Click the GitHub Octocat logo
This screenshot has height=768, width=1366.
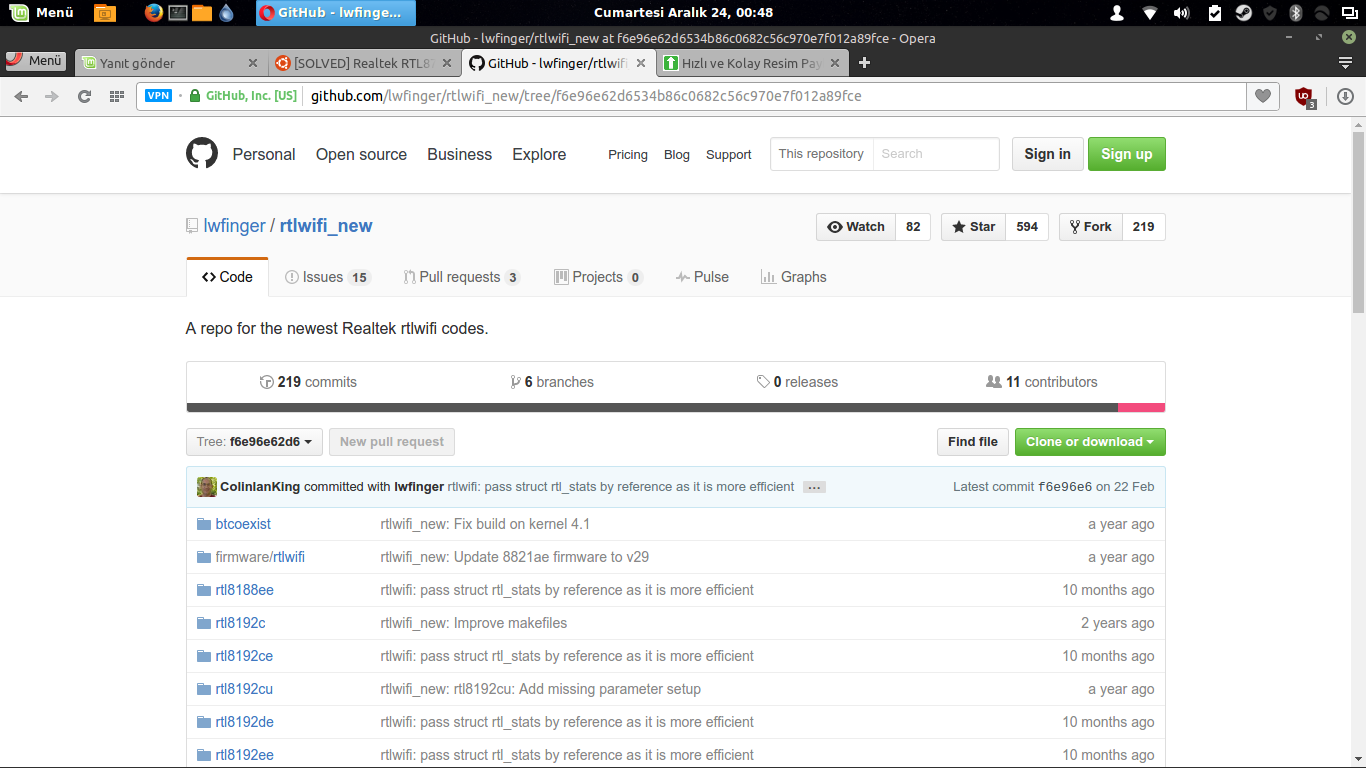pos(202,153)
